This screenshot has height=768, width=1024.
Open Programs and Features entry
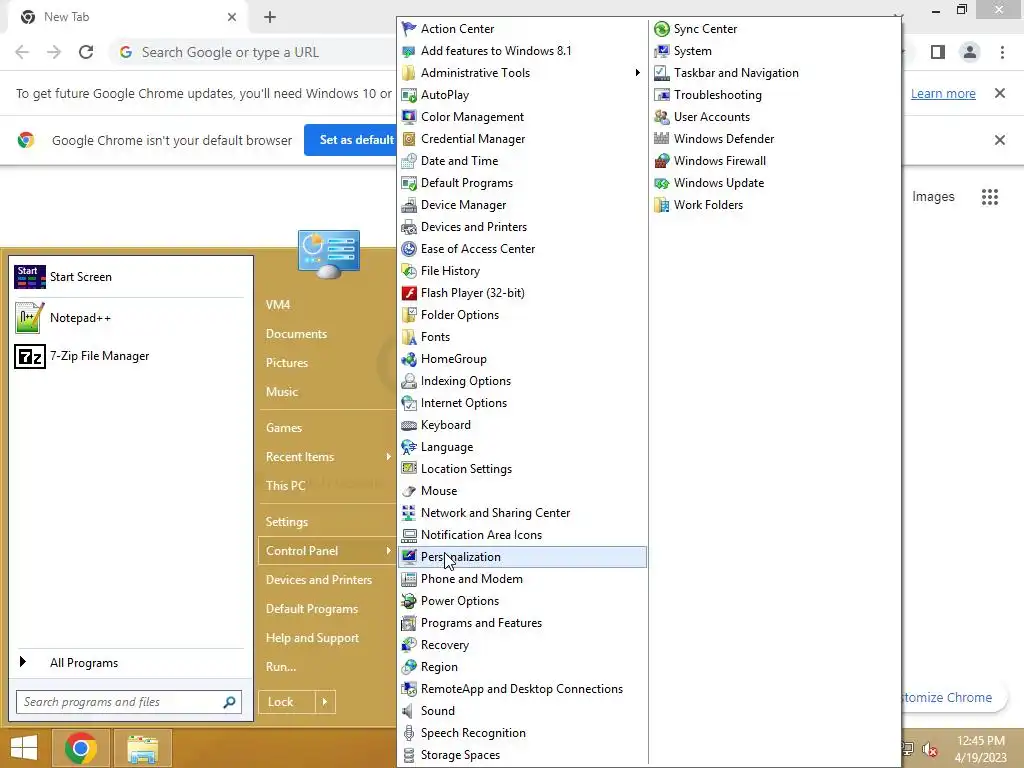522,623
